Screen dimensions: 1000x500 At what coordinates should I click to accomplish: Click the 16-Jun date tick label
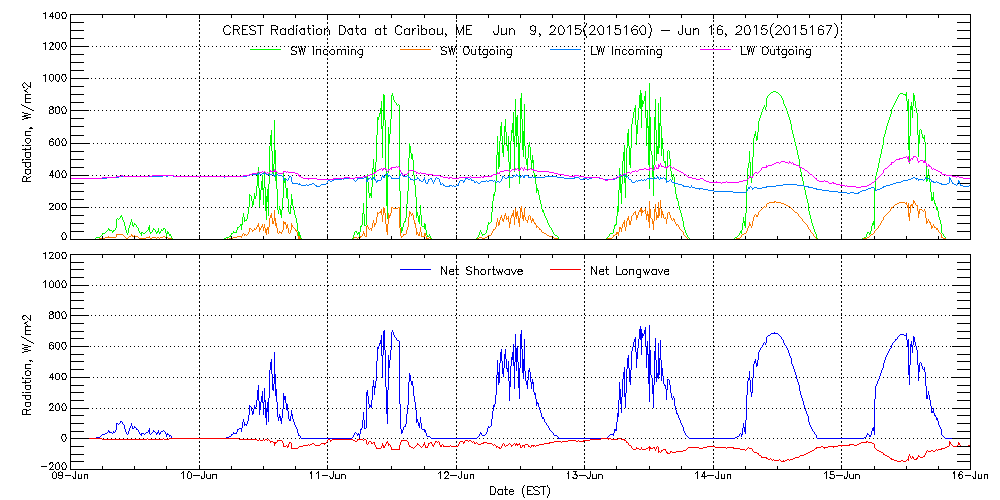point(969,477)
